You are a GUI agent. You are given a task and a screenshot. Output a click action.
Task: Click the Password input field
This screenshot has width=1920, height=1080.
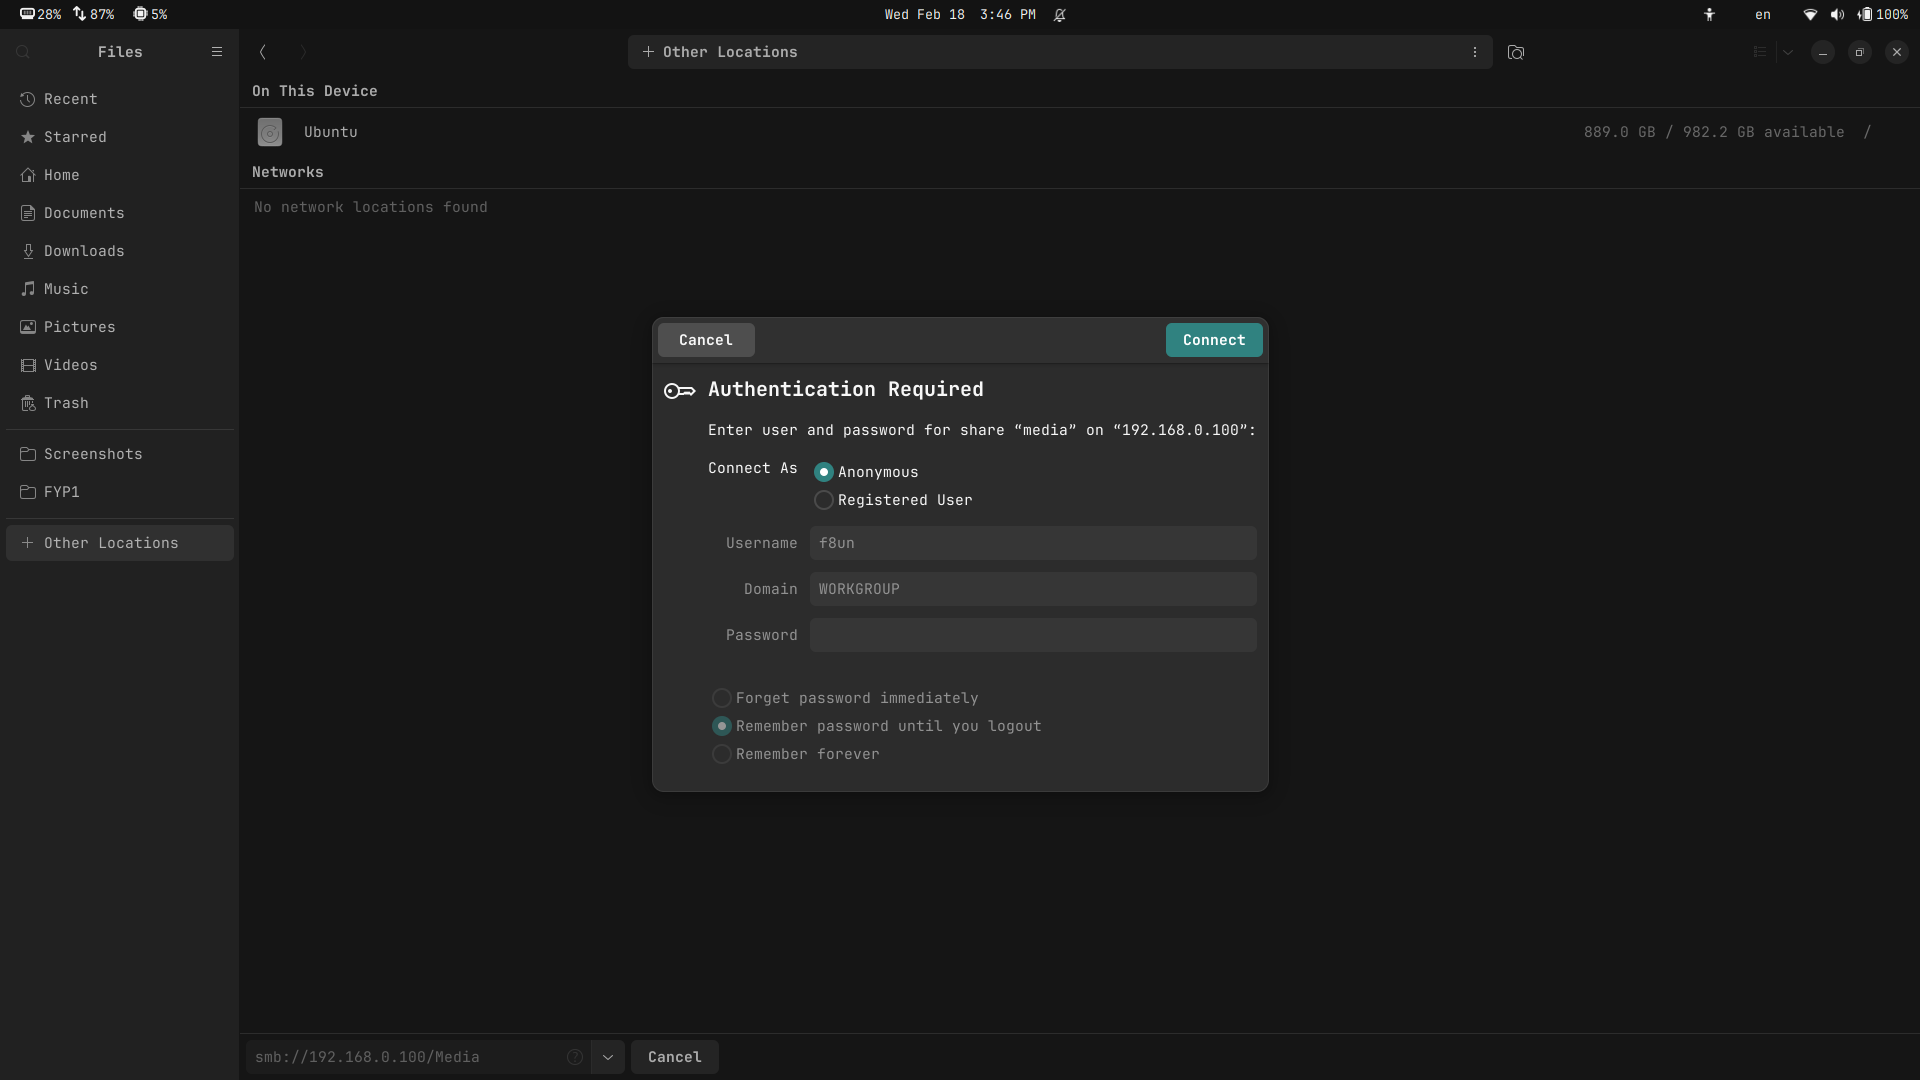click(1033, 635)
